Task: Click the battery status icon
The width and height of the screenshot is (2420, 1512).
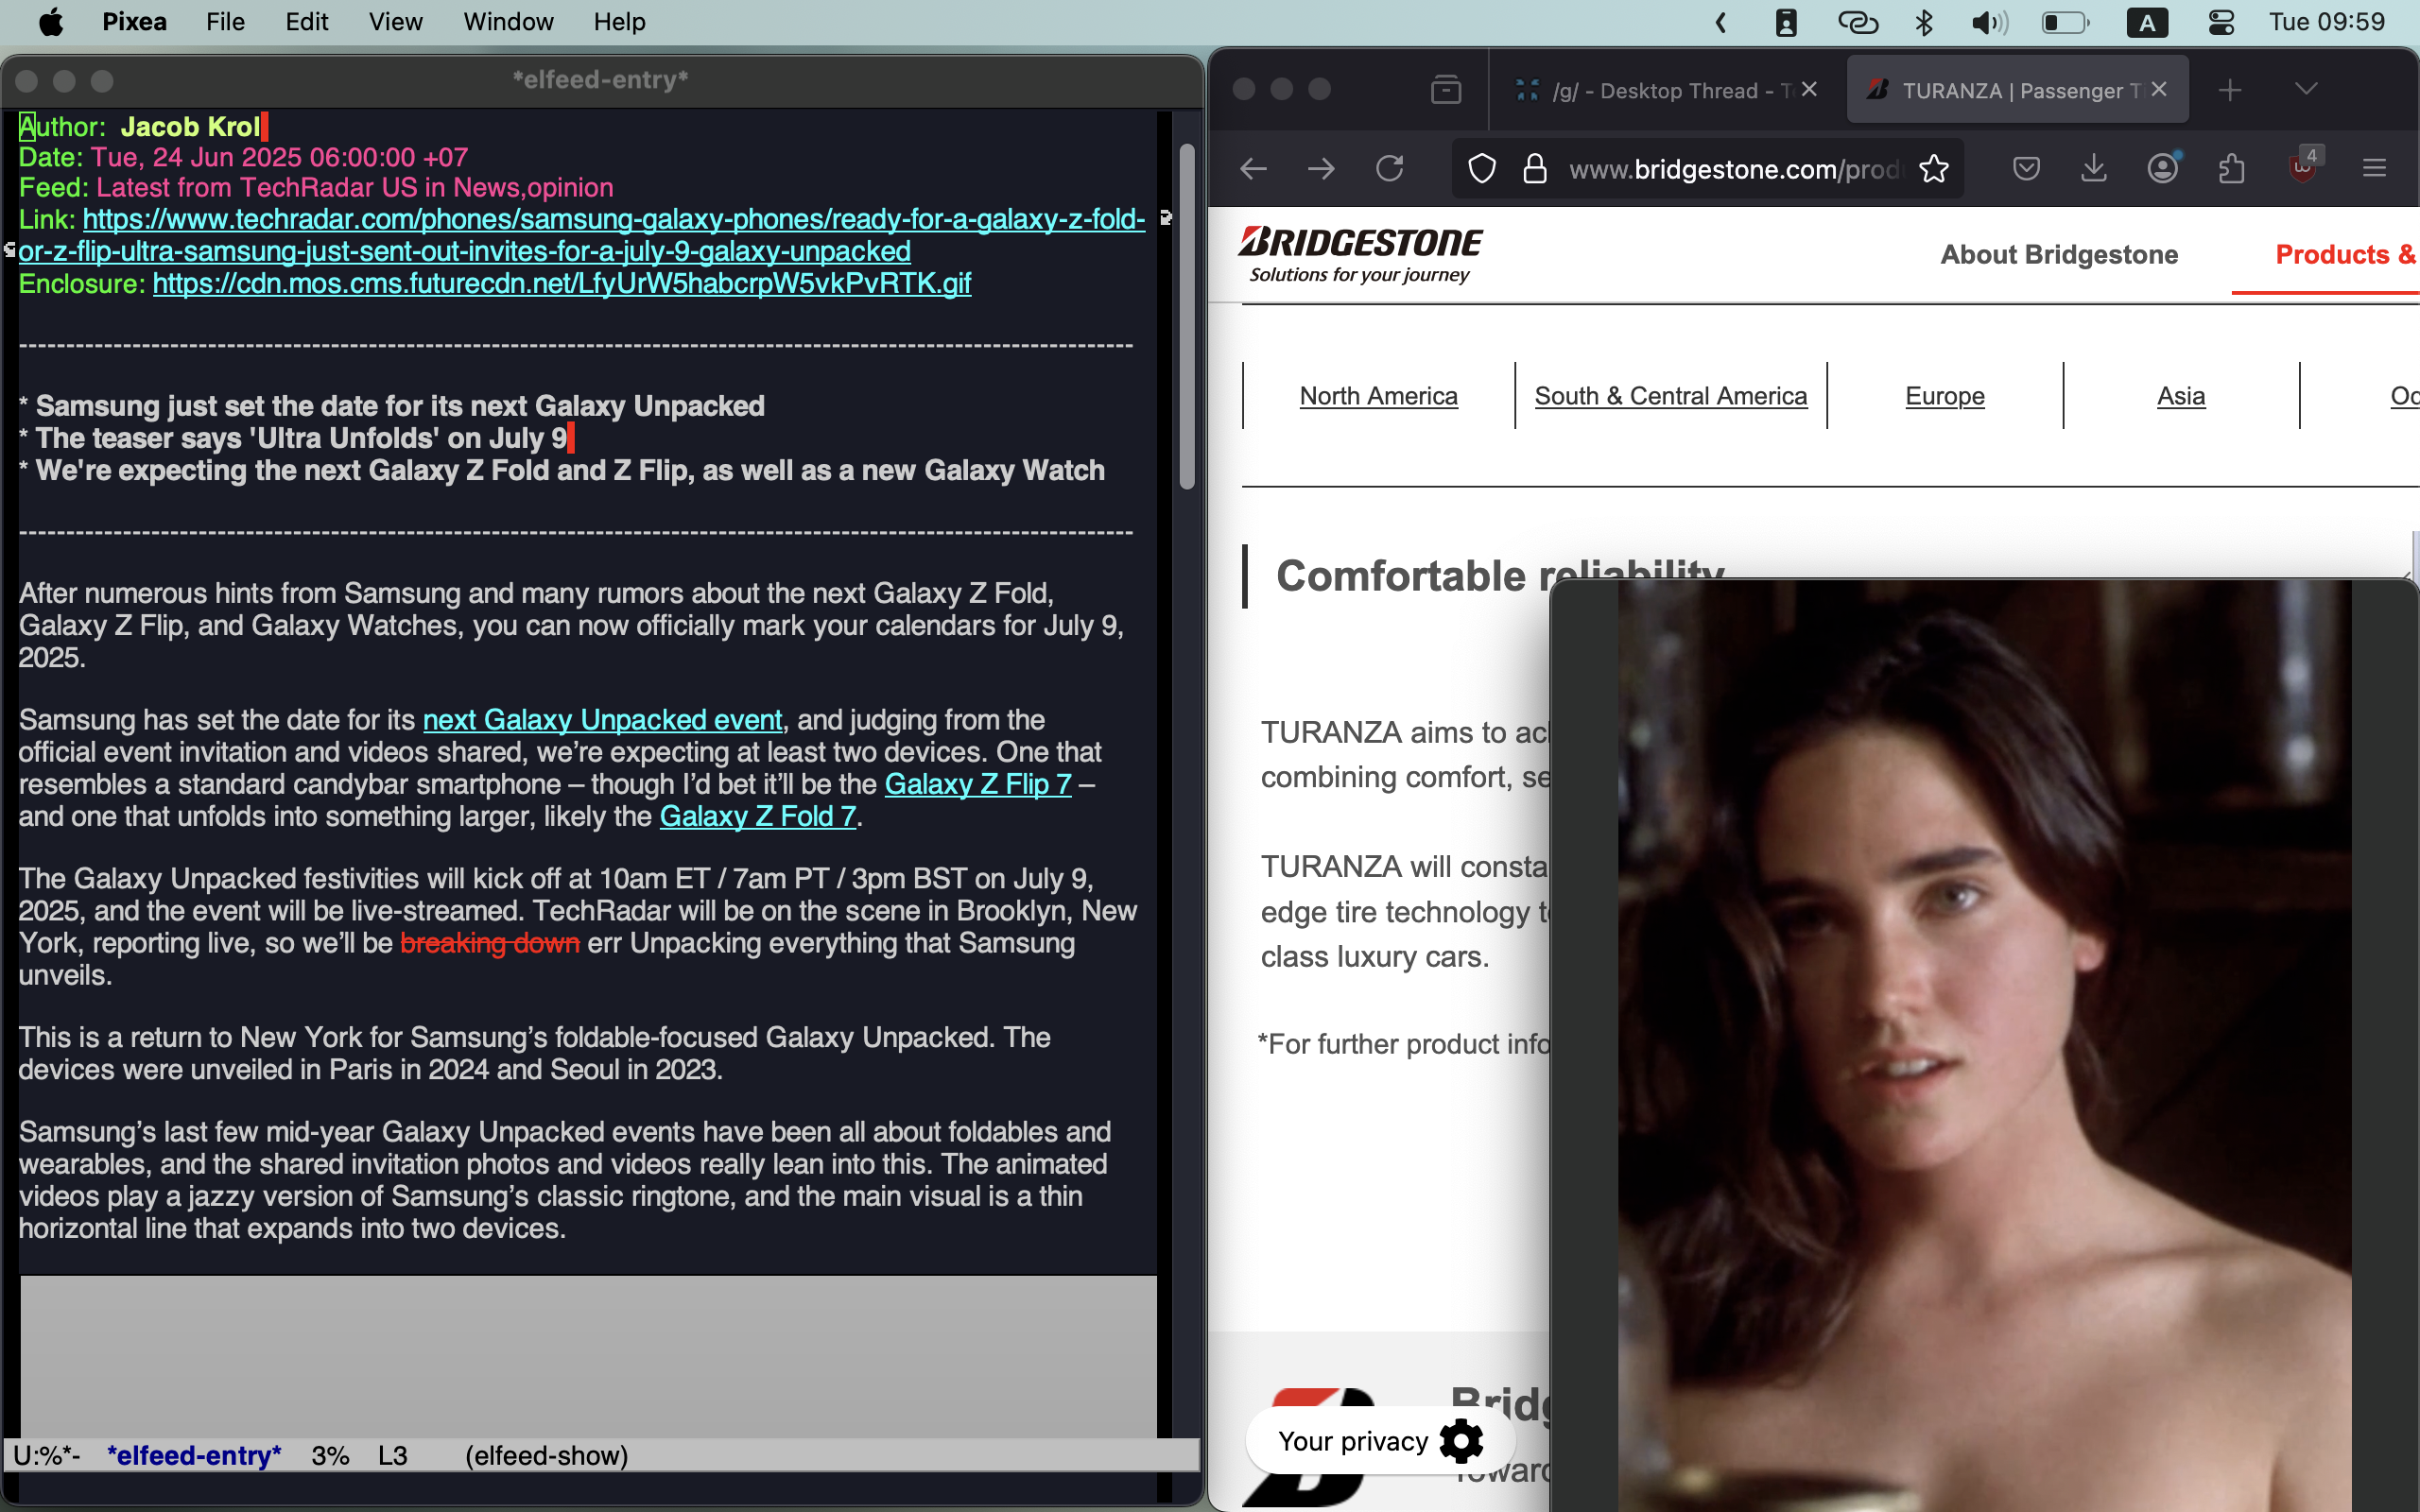Action: [x=2065, y=22]
